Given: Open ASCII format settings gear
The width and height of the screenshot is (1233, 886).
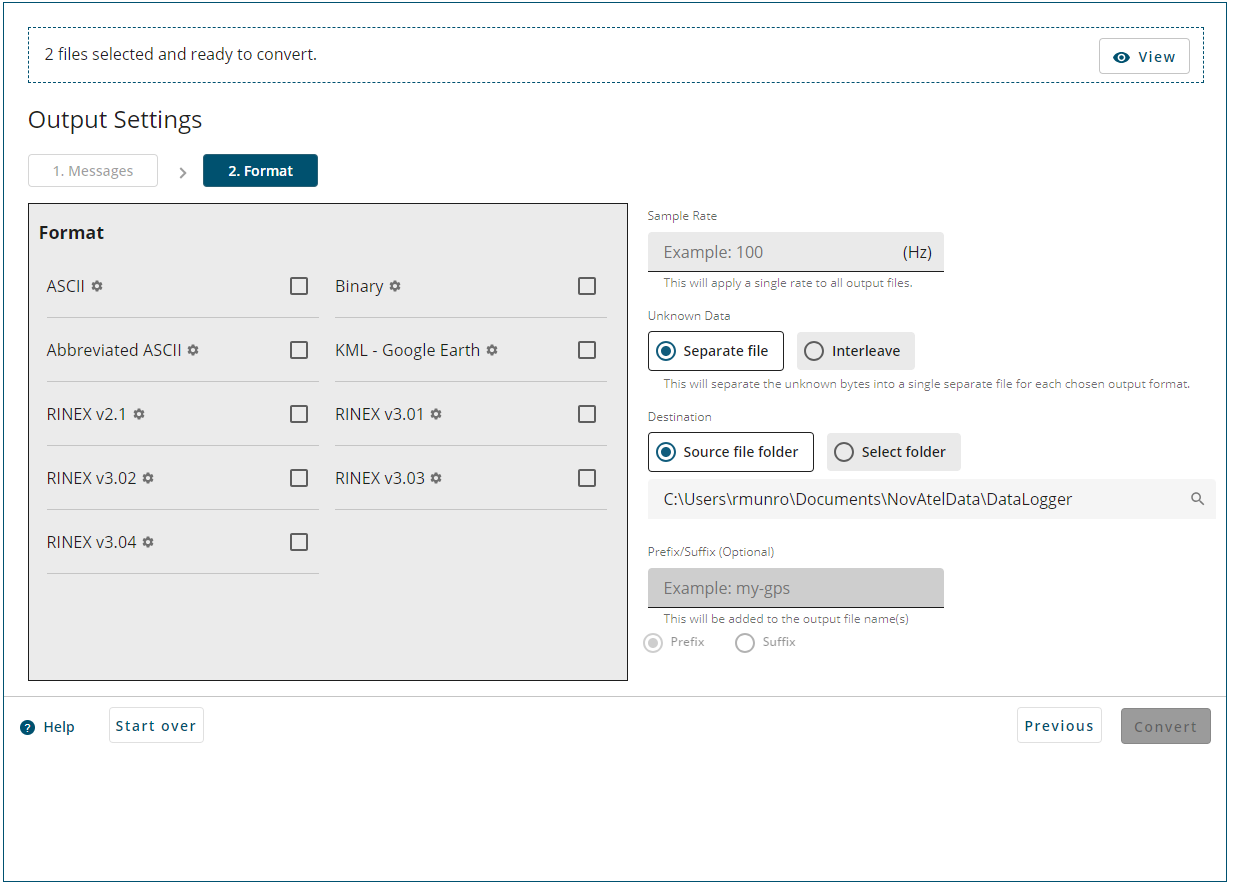Looking at the screenshot, I should coord(97,286).
